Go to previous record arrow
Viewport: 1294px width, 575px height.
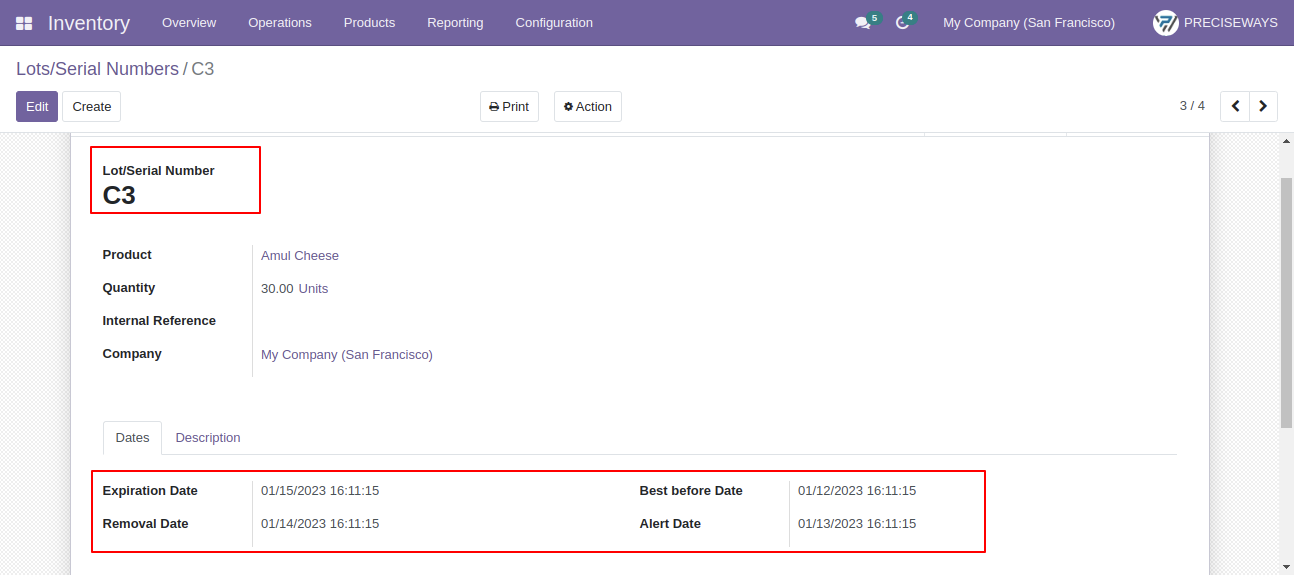click(x=1235, y=106)
